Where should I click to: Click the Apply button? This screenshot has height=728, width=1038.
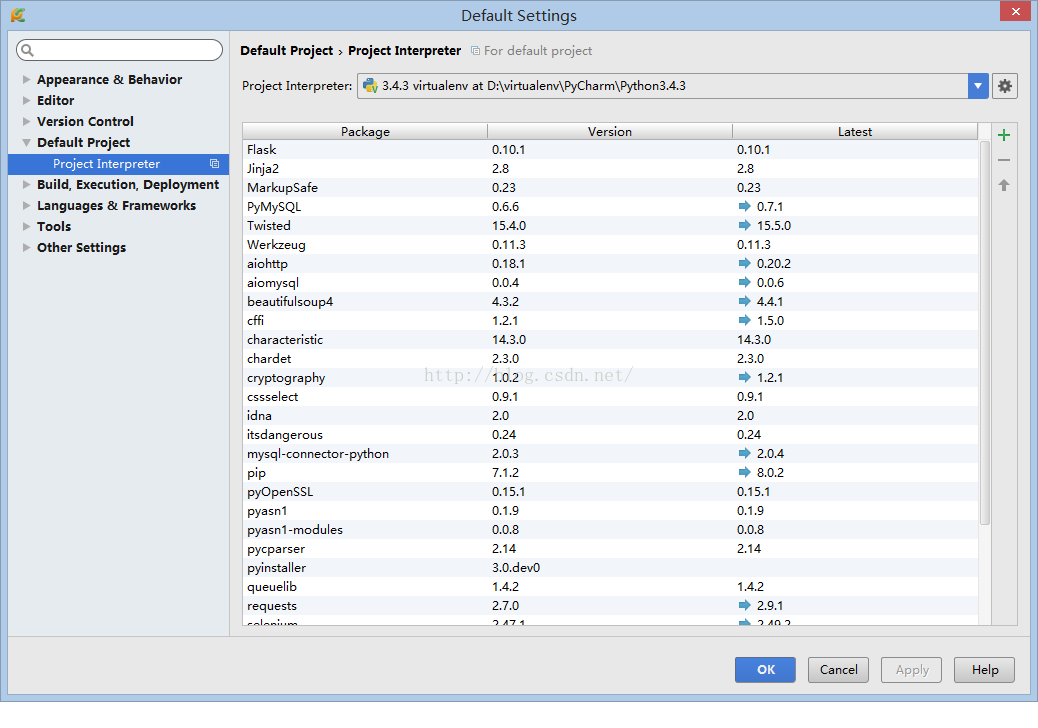pyautogui.click(x=912, y=670)
